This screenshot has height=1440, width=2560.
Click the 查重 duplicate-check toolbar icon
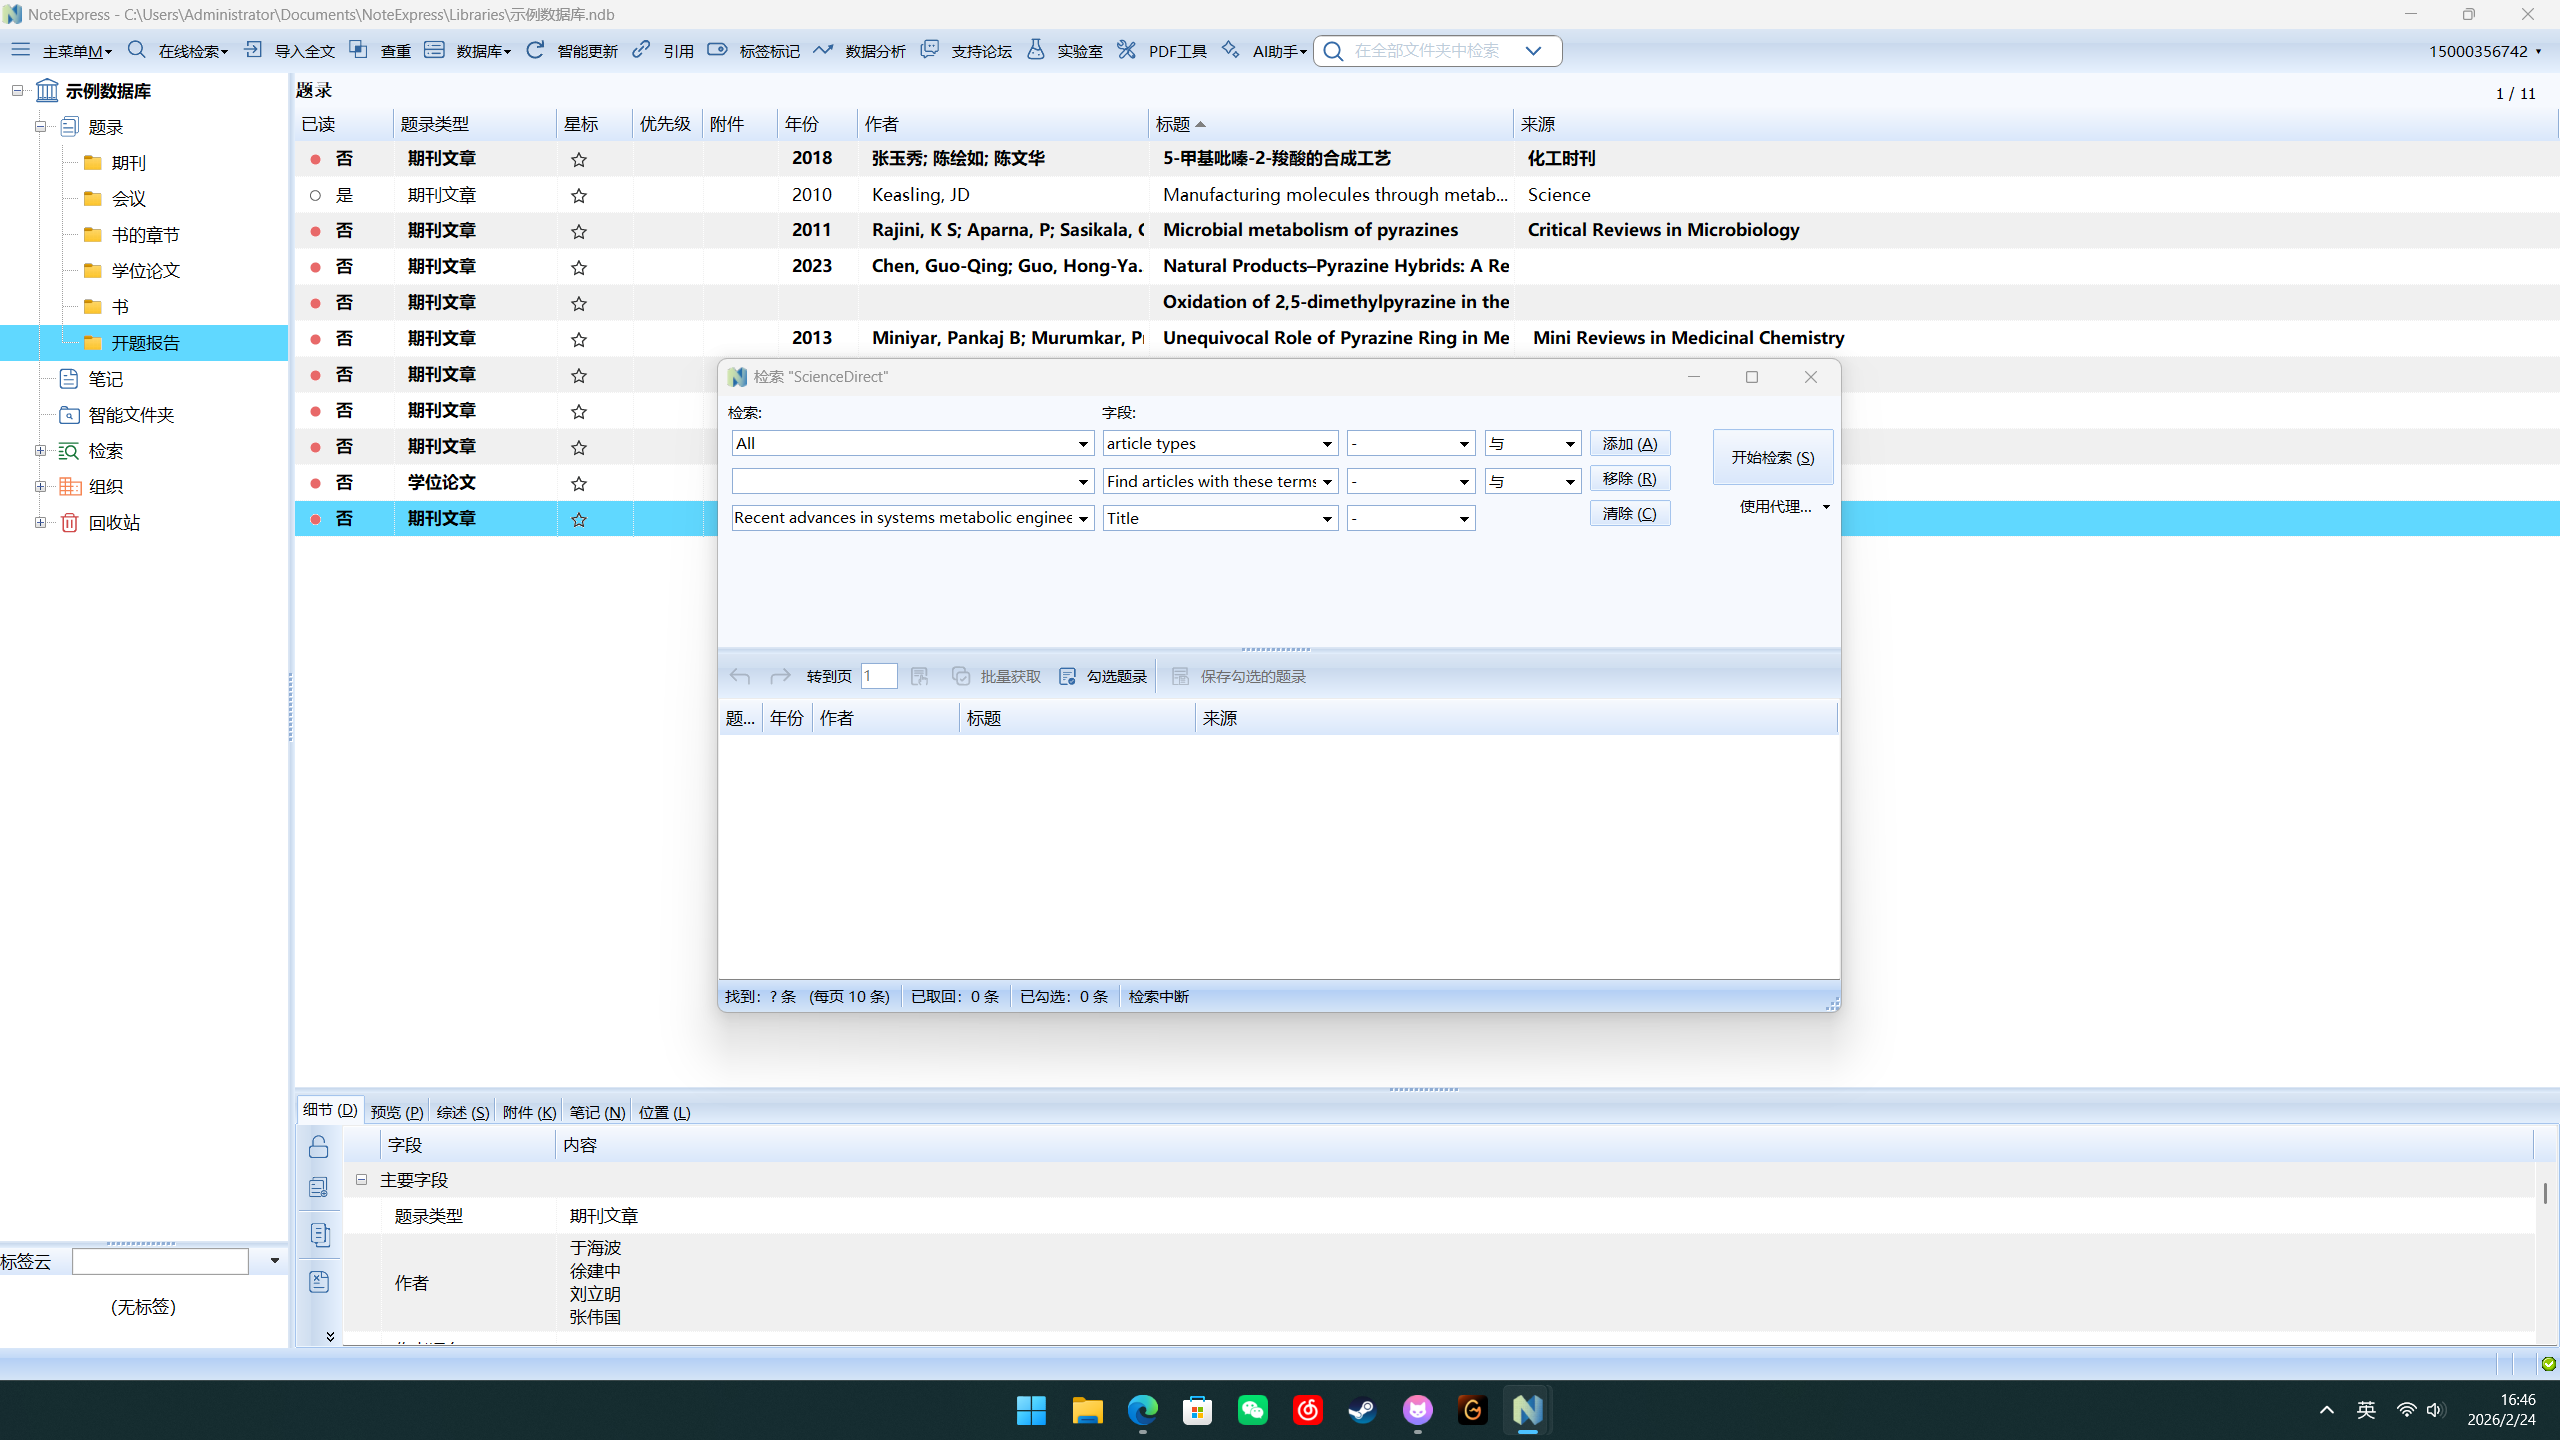(358, 50)
